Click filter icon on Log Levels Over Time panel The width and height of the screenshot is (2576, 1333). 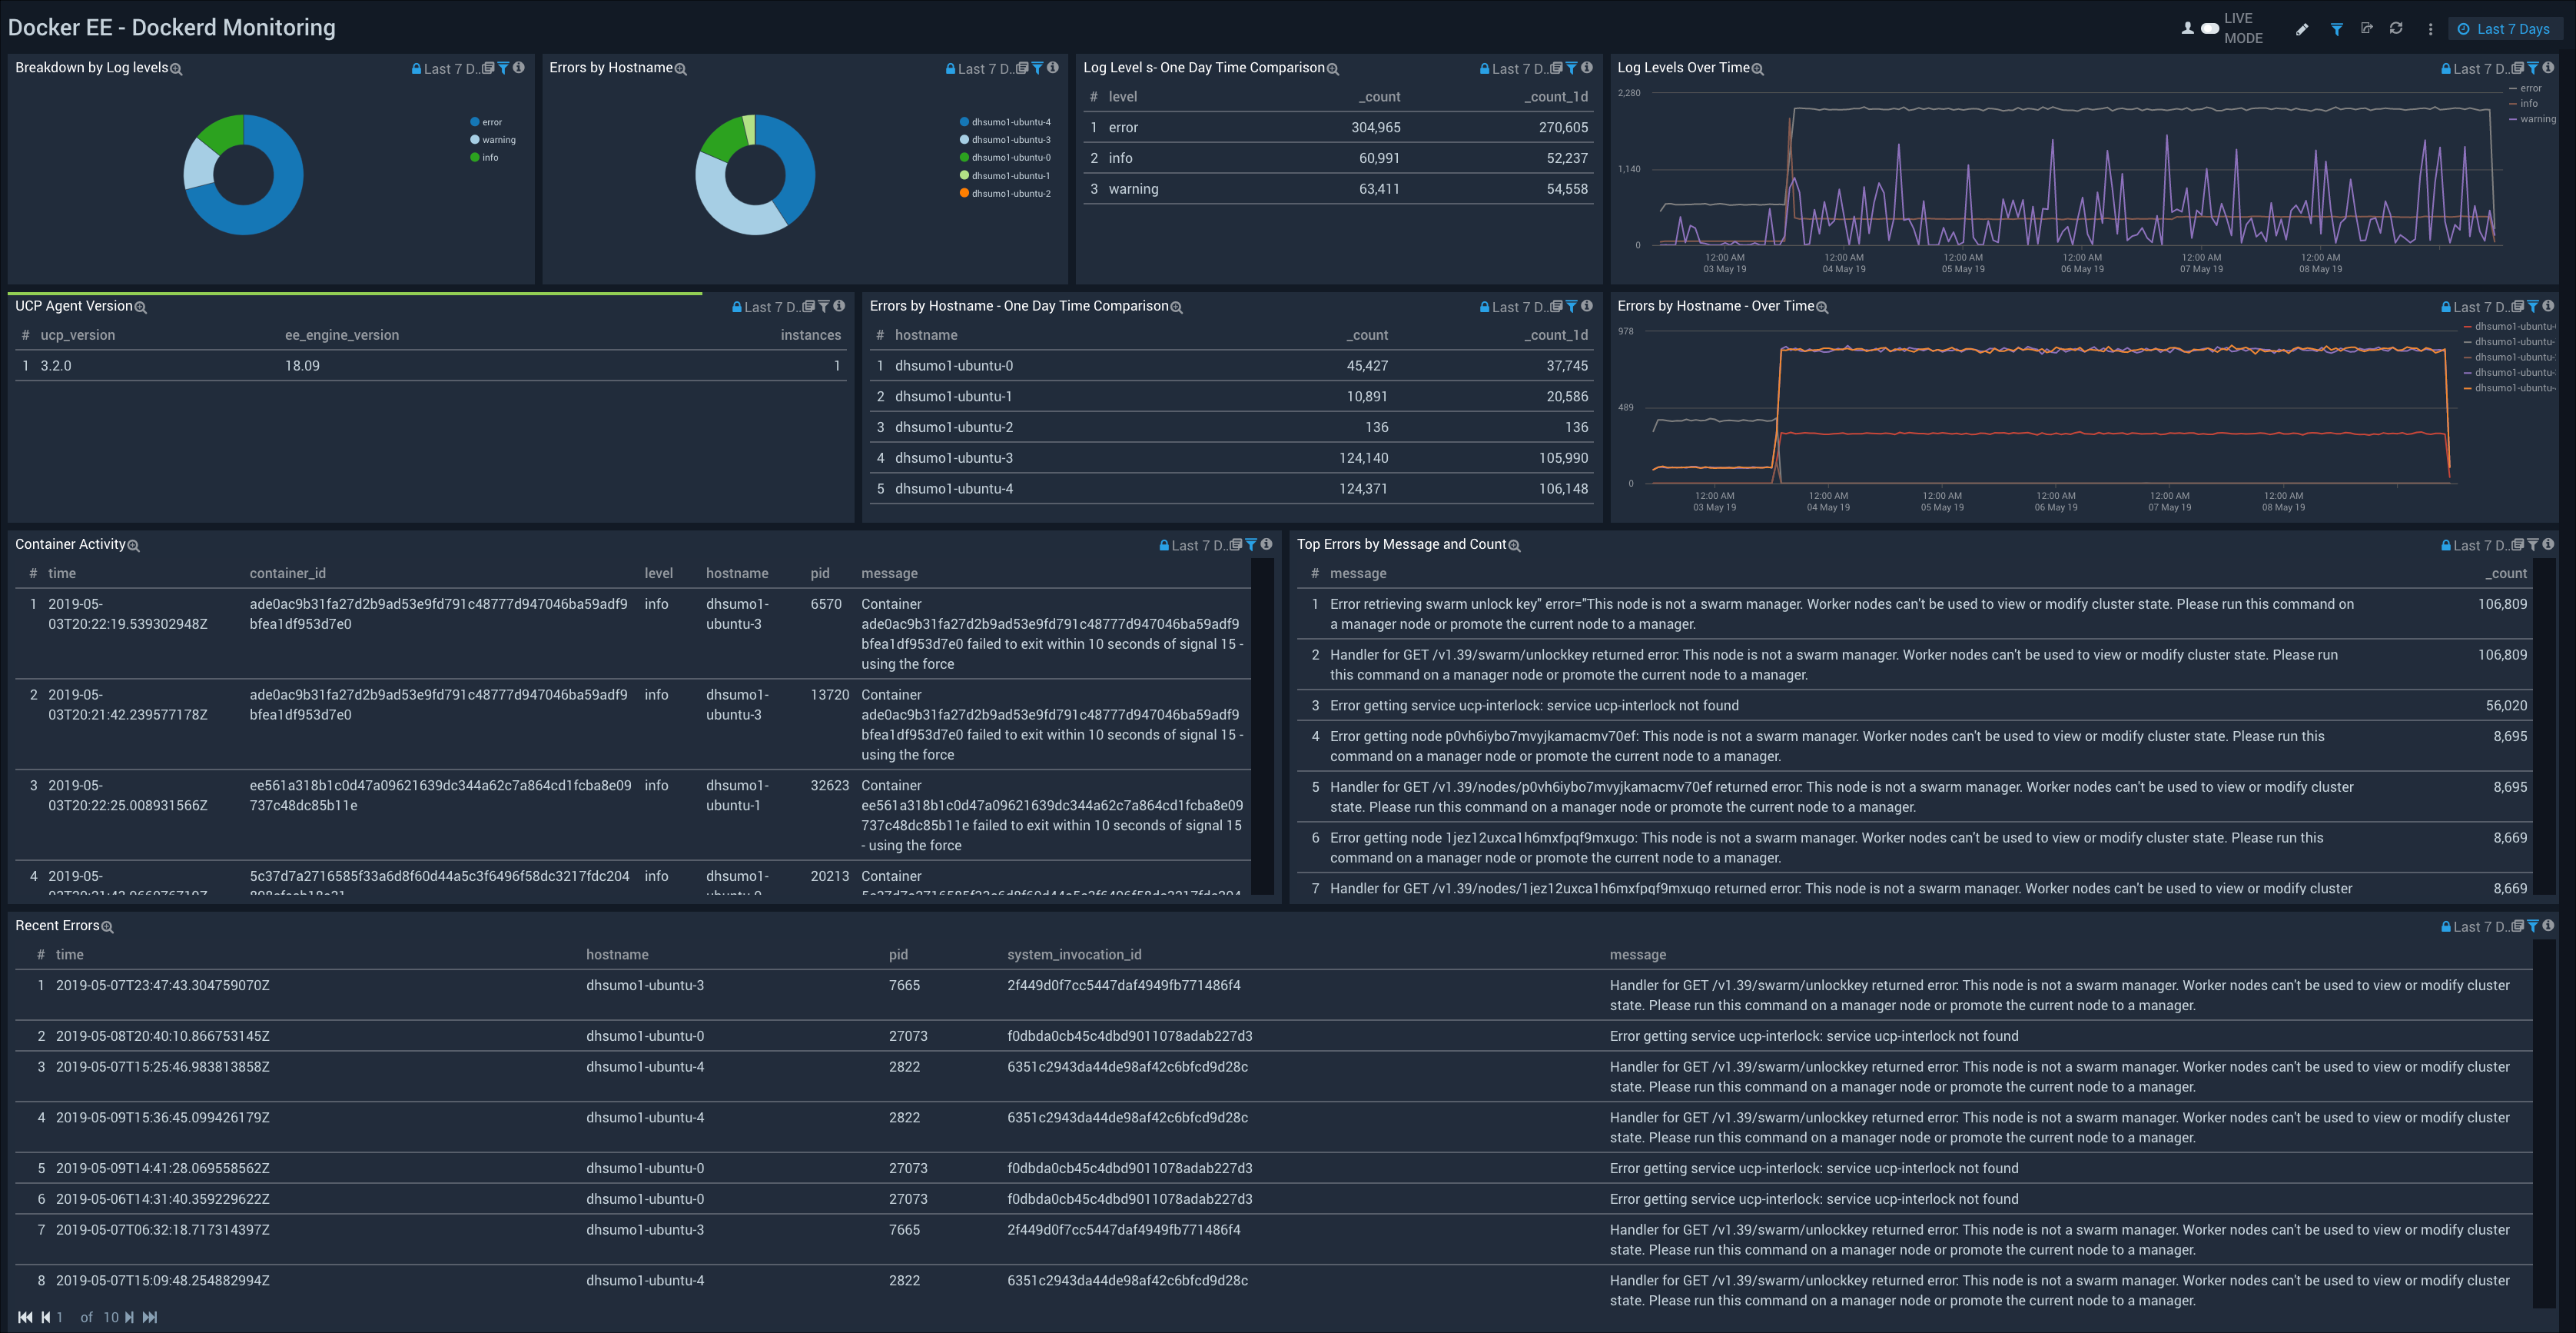[x=2533, y=68]
